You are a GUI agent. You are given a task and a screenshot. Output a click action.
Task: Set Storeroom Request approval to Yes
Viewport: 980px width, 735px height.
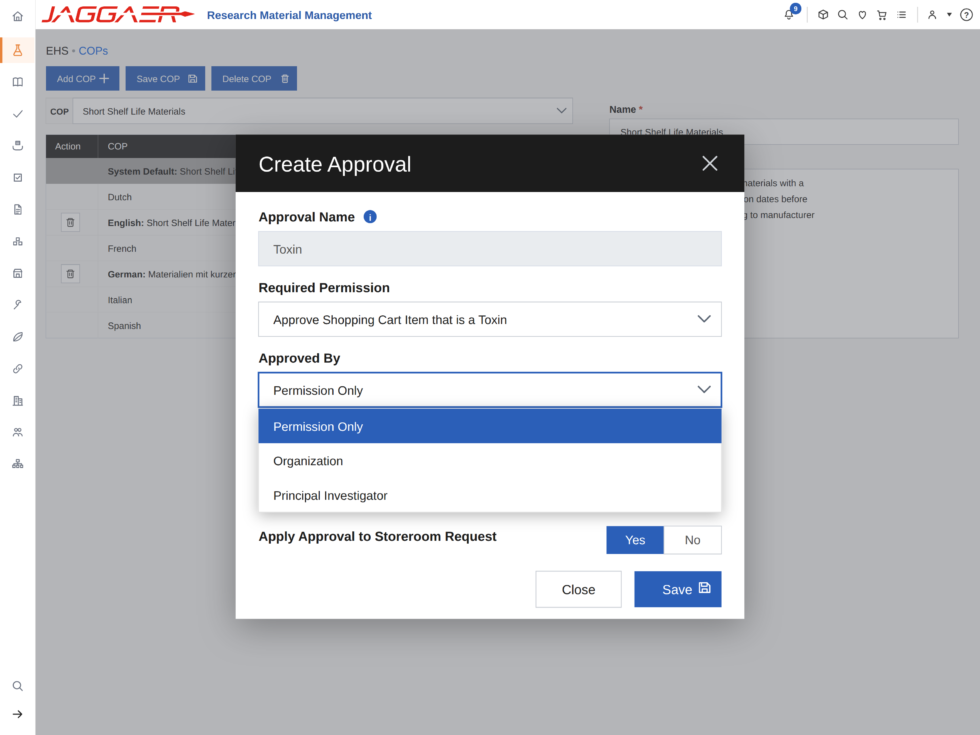[x=635, y=540]
